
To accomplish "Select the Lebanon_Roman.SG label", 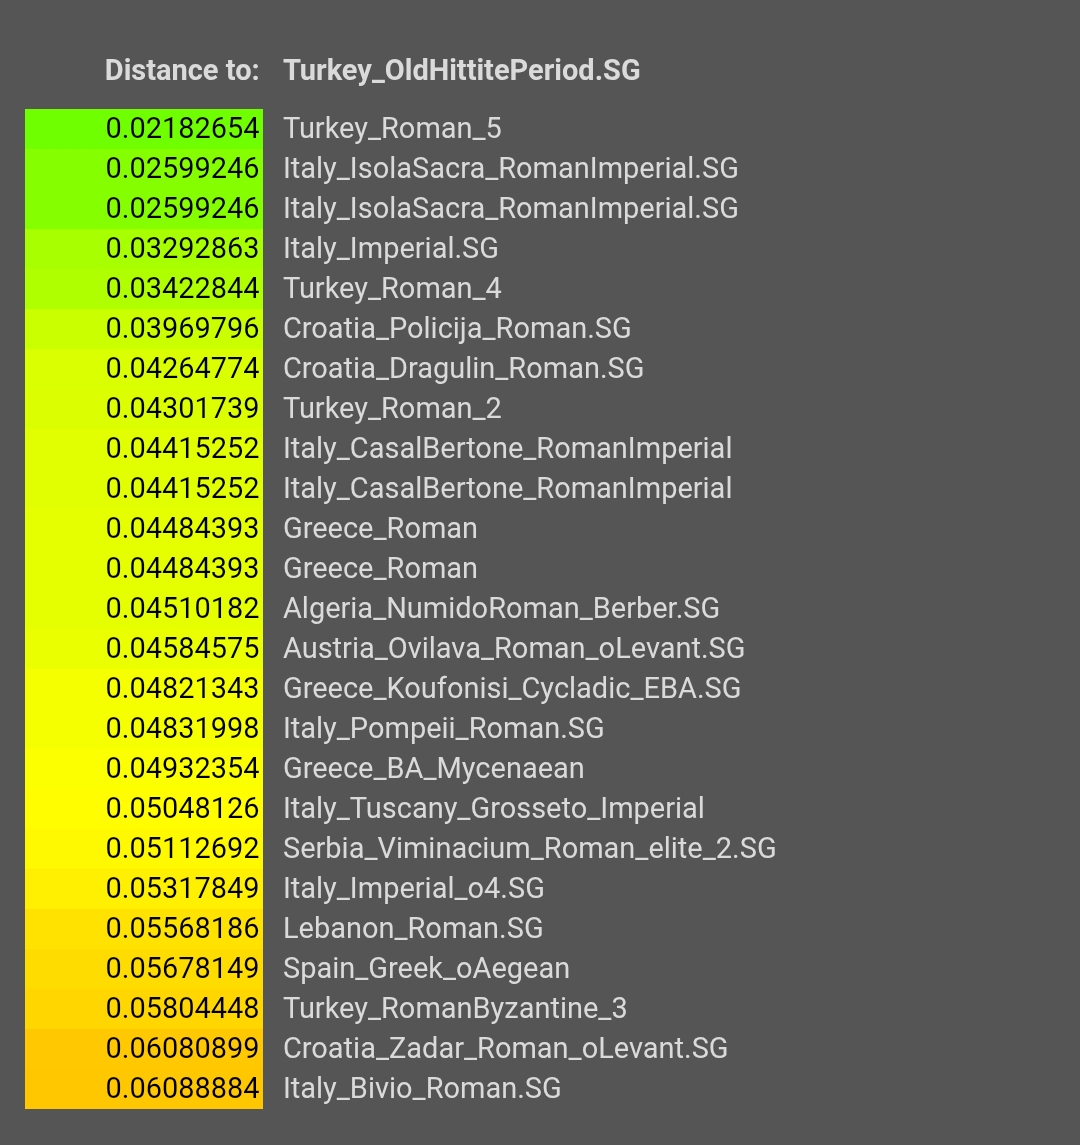I will 413,928.
